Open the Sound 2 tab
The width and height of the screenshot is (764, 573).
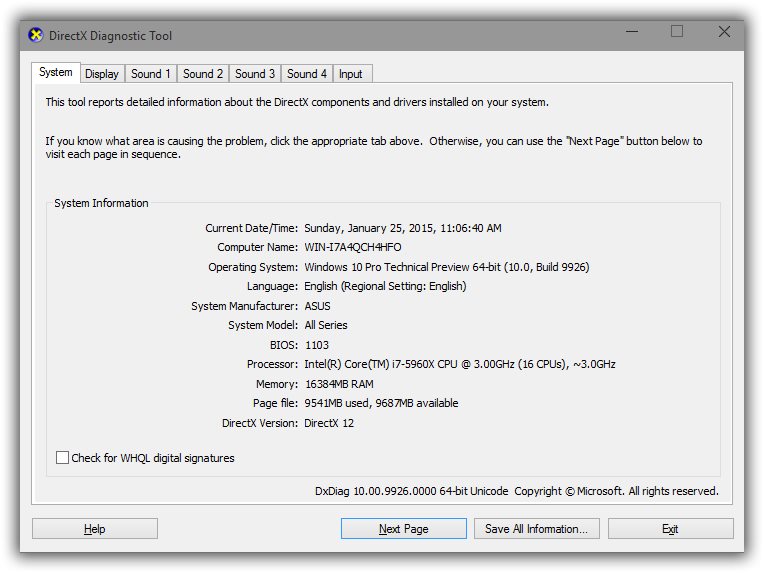[203, 74]
